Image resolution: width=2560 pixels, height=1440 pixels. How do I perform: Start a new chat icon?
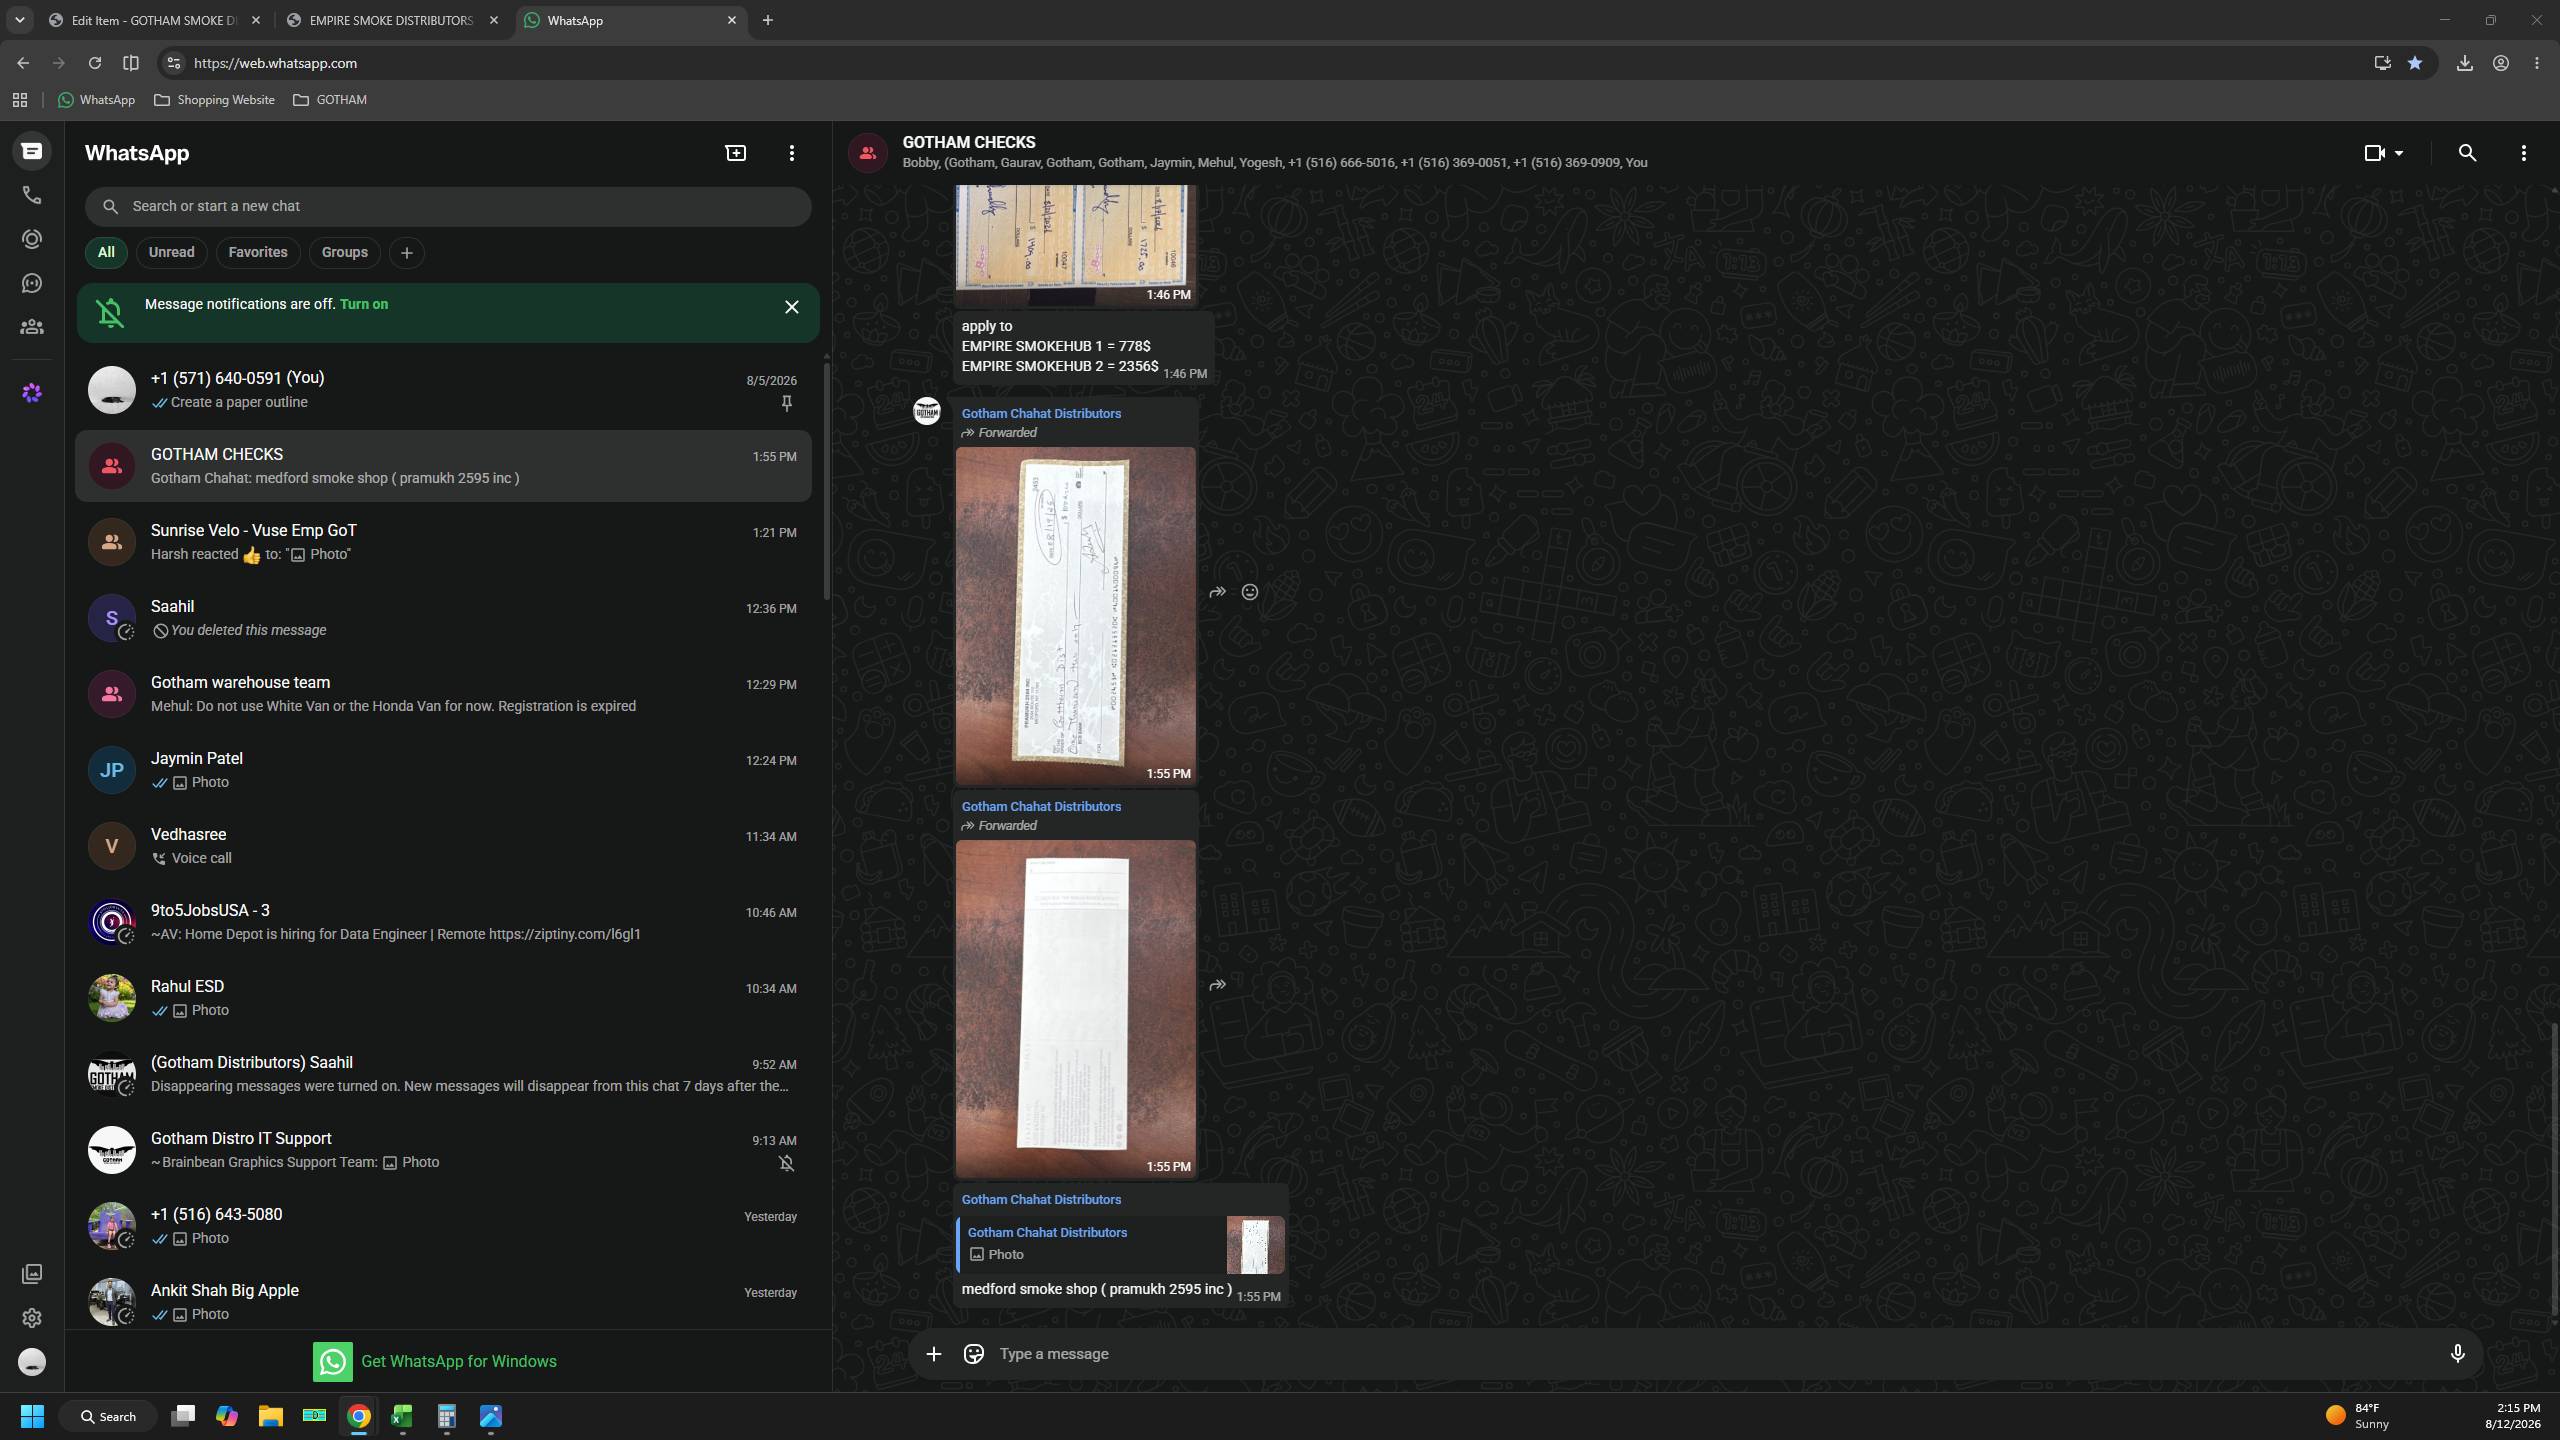click(735, 153)
